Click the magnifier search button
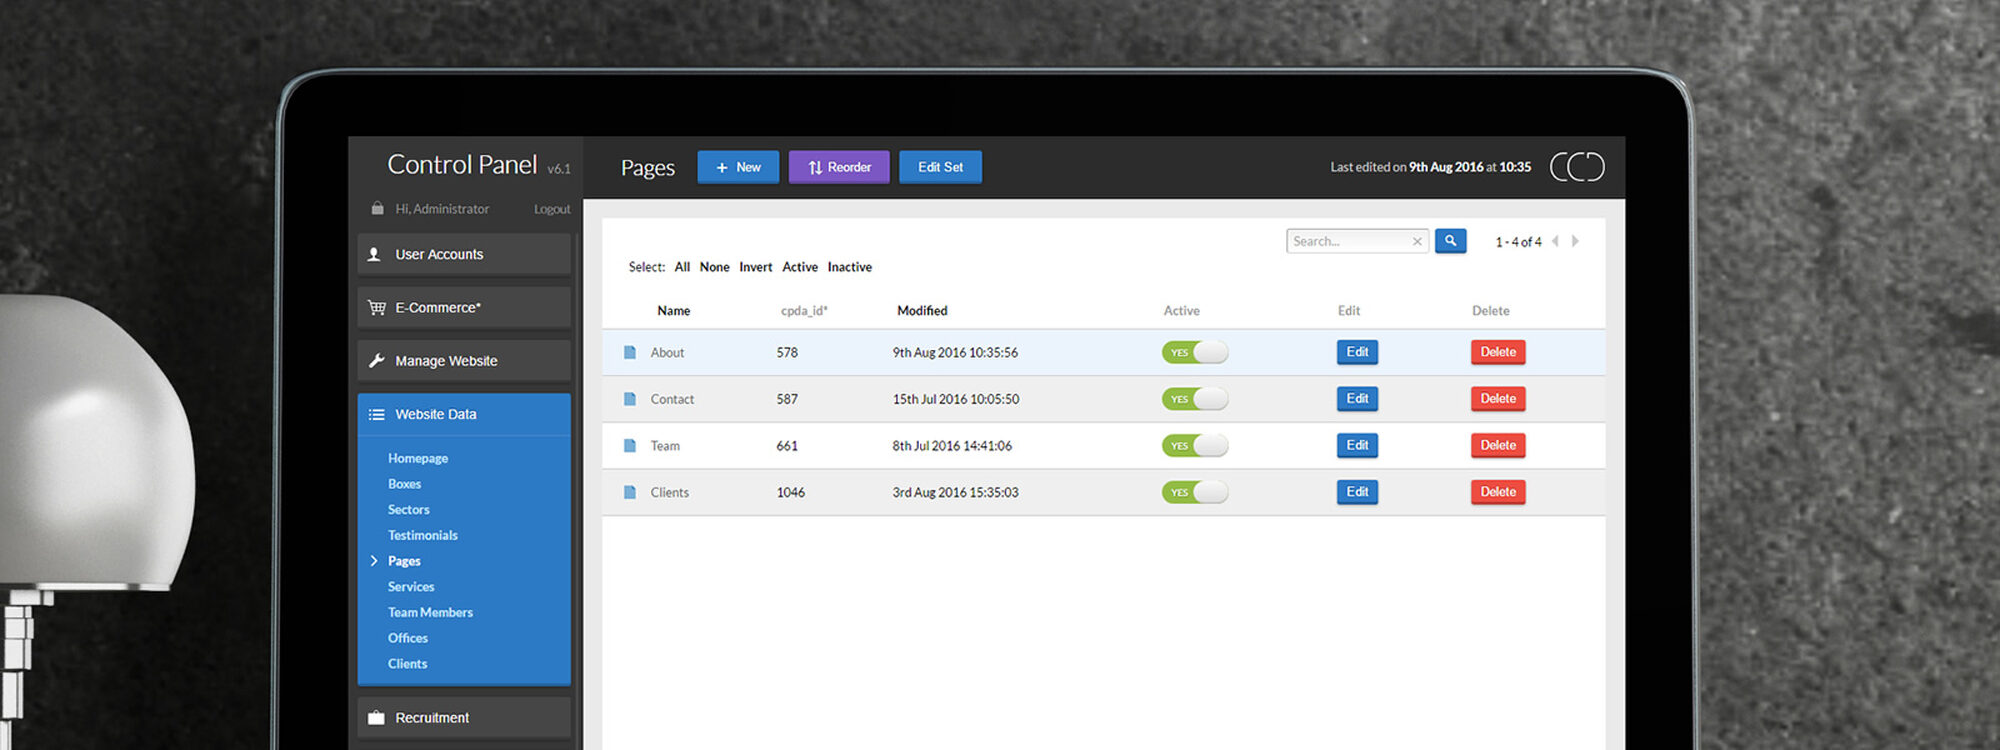2000x750 pixels. coord(1450,241)
